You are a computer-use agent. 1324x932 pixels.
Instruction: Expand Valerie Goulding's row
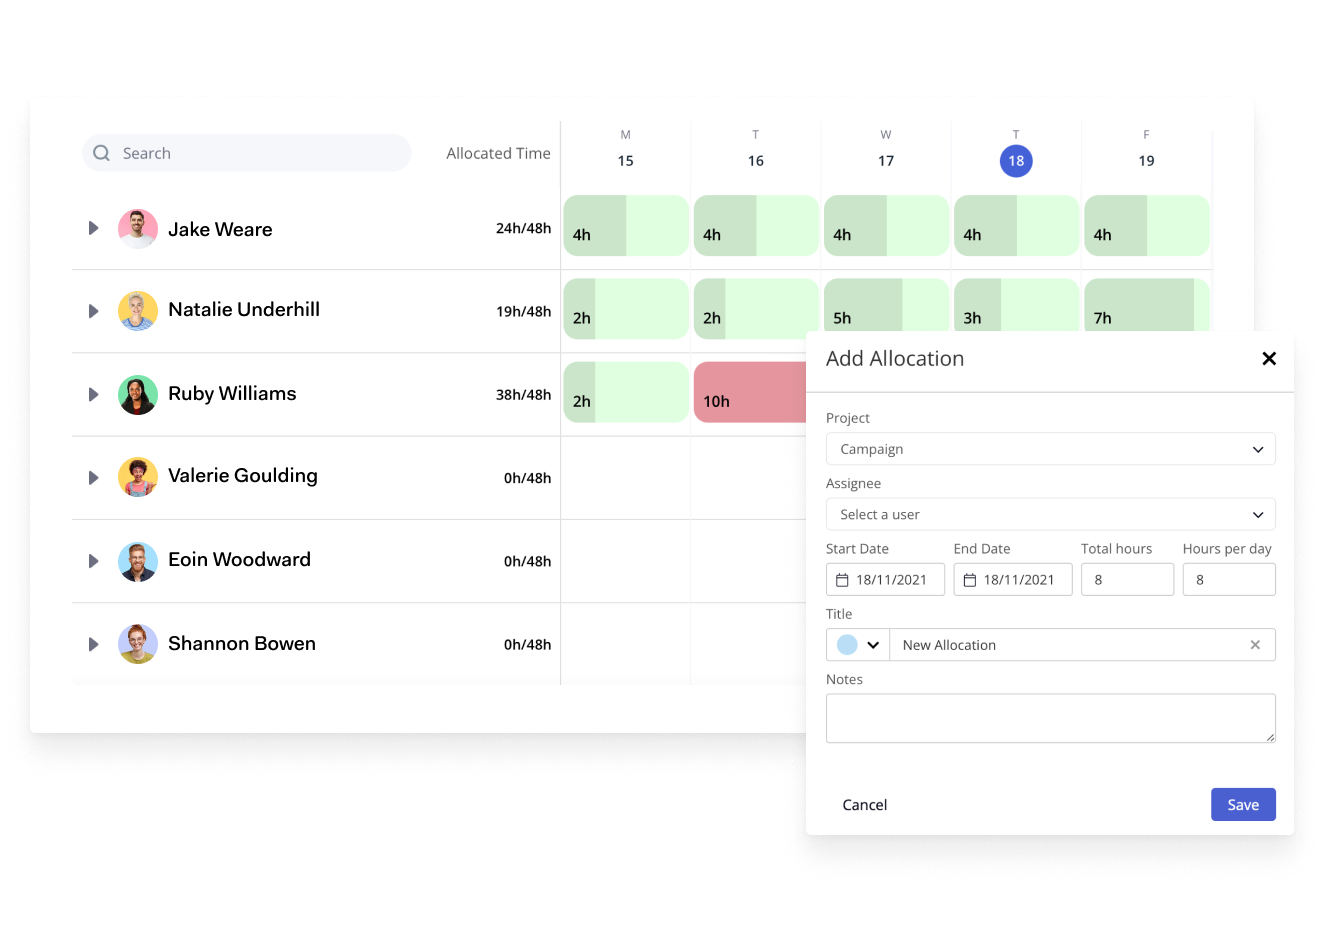click(94, 478)
